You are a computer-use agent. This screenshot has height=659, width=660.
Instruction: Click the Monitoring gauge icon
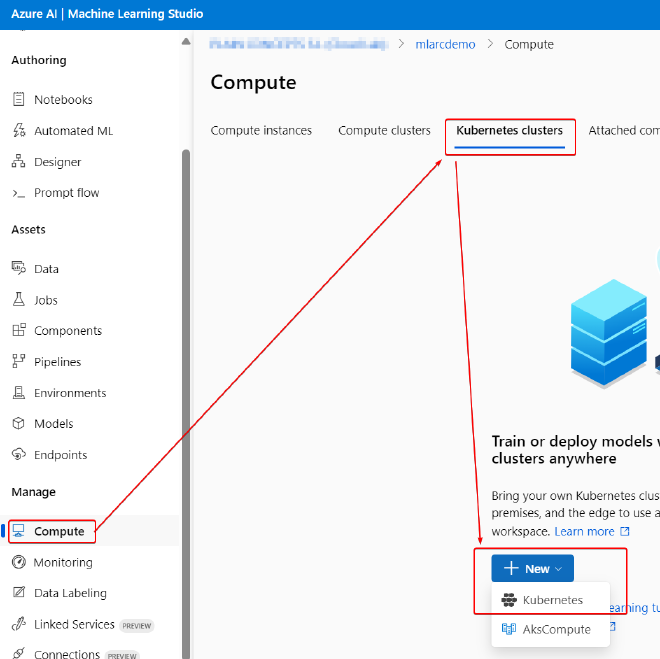pyautogui.click(x=19, y=562)
